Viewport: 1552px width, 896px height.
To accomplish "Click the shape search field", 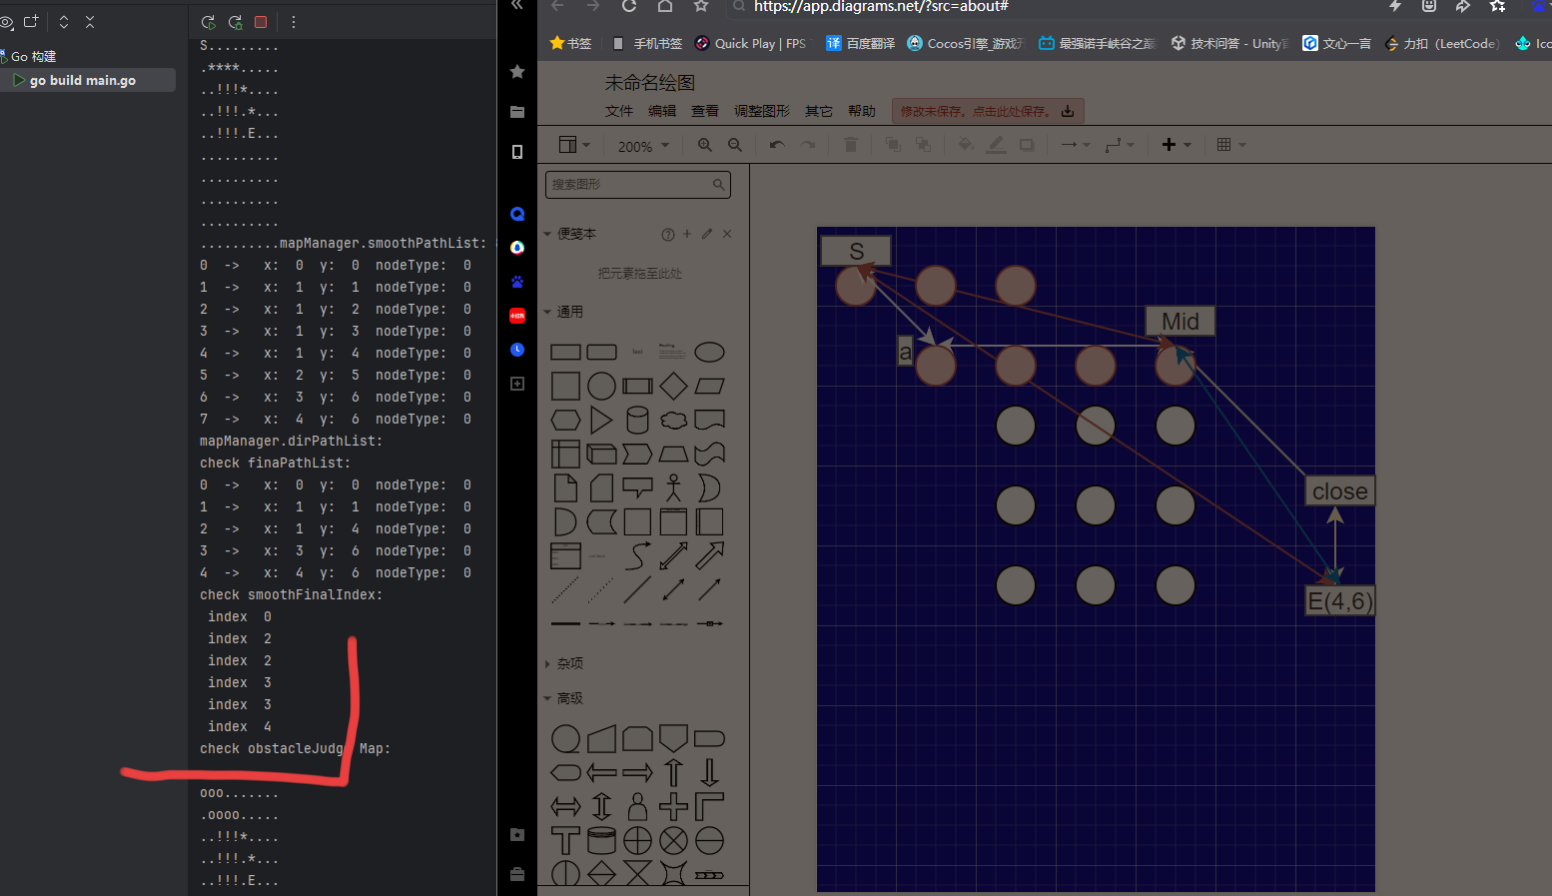I will [638, 185].
